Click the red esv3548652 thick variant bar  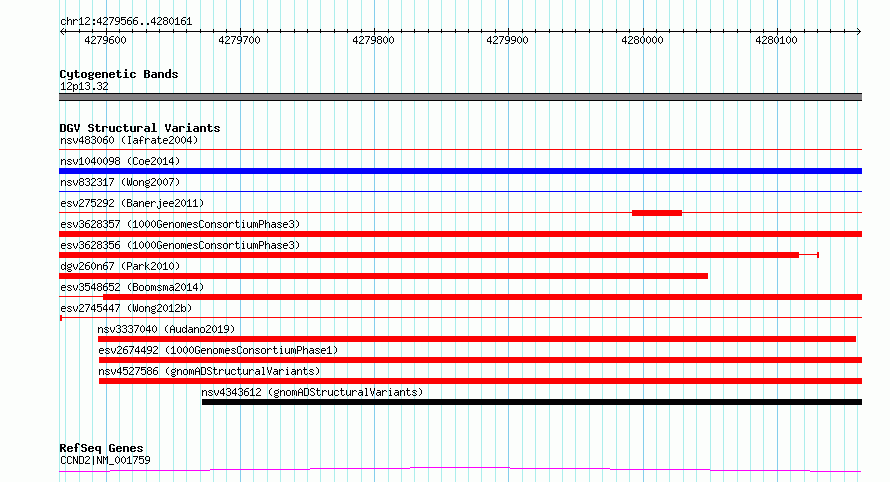[482, 297]
